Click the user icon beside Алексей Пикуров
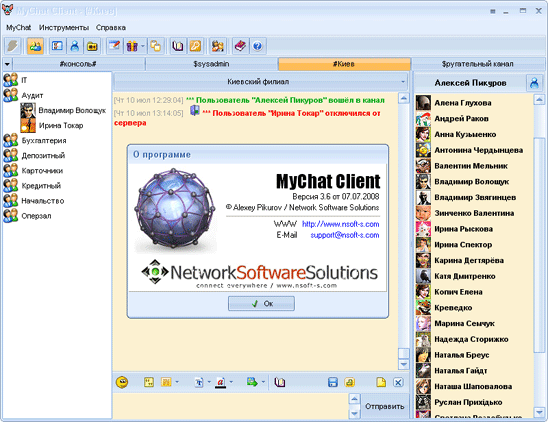This screenshot has width=548, height=422. point(534,83)
